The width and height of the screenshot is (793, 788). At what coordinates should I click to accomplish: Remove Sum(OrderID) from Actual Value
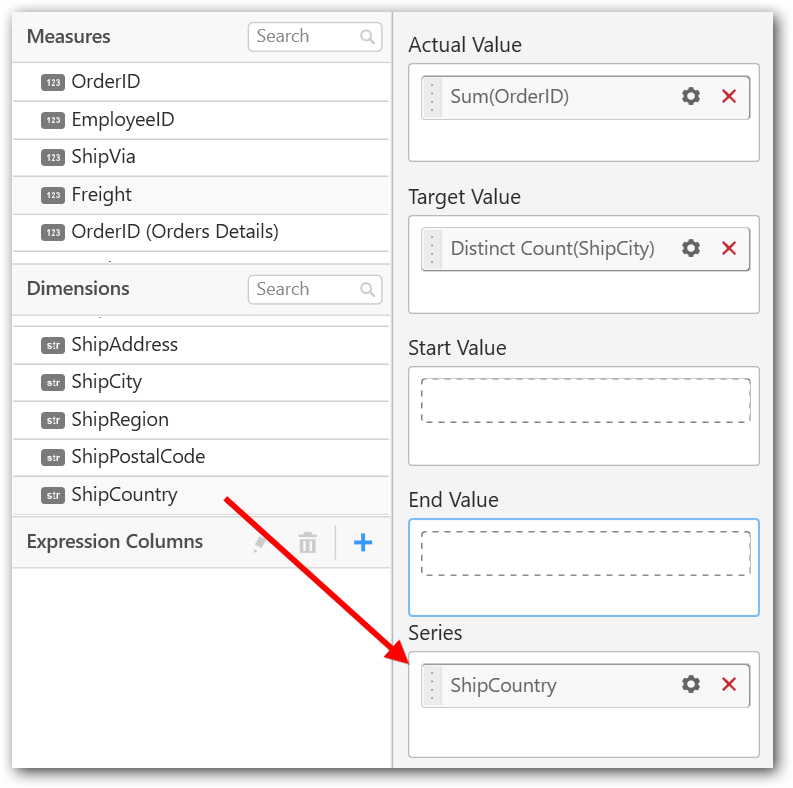click(729, 97)
